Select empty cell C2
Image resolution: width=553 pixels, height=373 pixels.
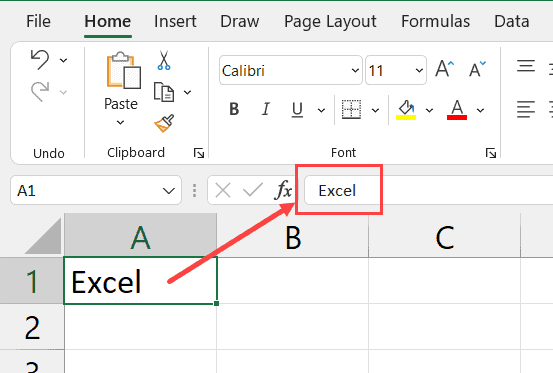click(444, 327)
